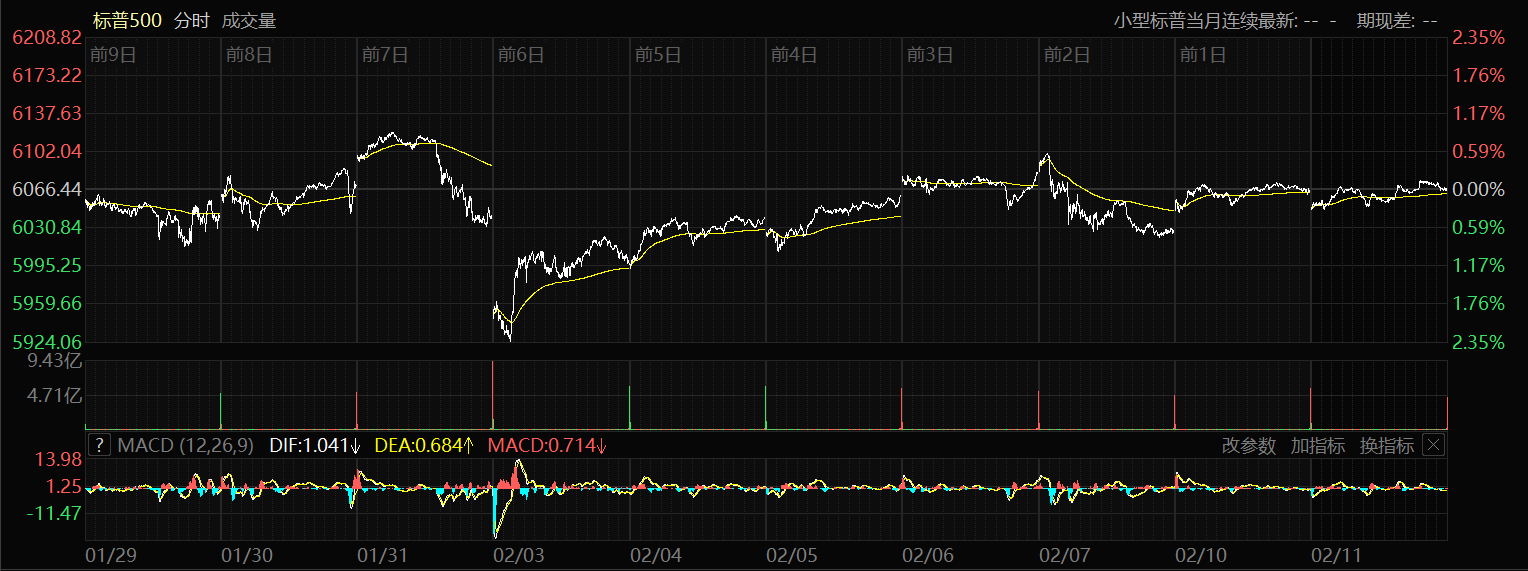Click the 6208.82 top price label
The height and width of the screenshot is (571, 1528).
[x=46, y=37]
